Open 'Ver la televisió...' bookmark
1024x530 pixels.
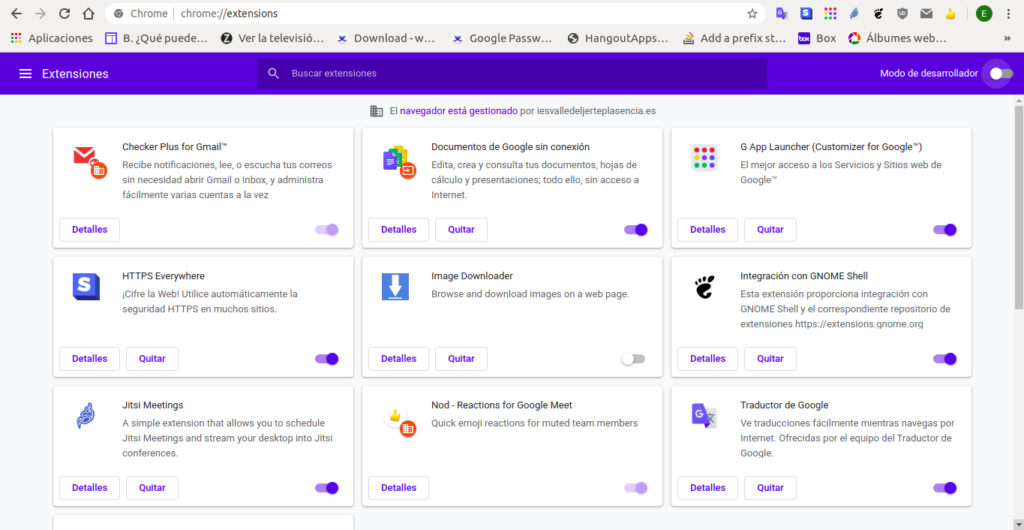click(x=272, y=39)
